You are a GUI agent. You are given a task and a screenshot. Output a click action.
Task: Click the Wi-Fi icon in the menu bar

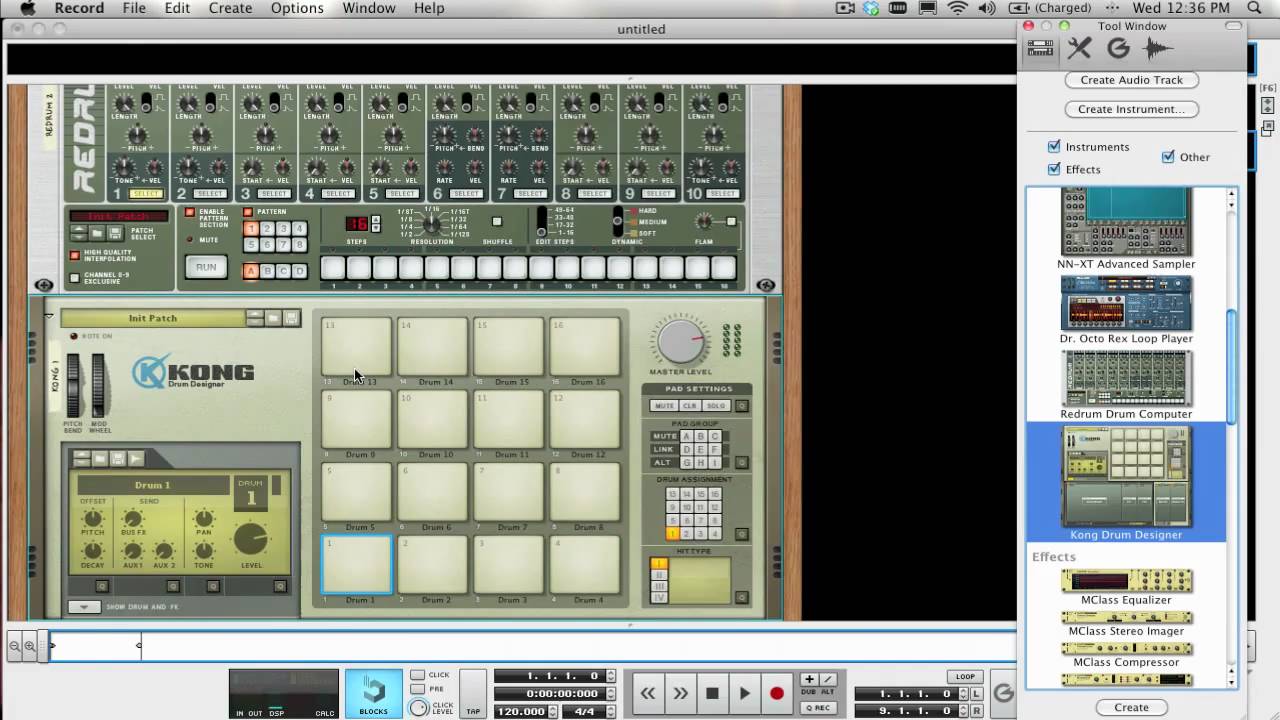tap(957, 8)
